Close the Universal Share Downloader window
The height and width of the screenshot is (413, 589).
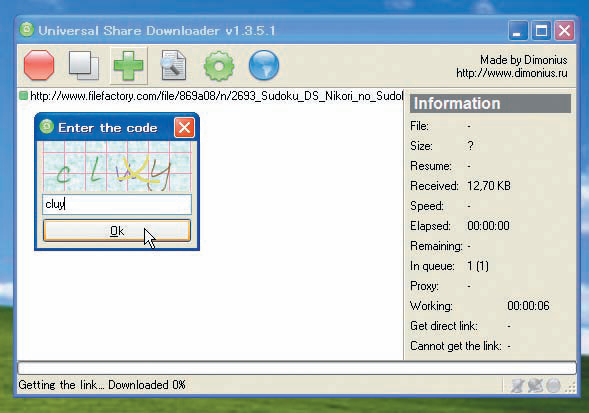[564, 30]
